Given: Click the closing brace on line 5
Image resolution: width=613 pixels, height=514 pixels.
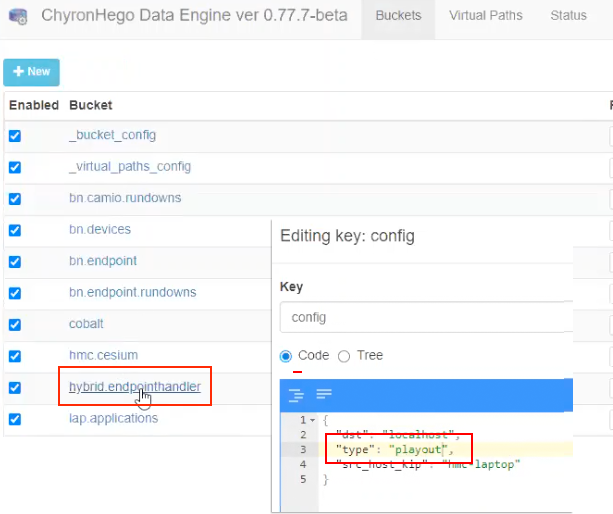Looking at the screenshot, I should point(326,479).
